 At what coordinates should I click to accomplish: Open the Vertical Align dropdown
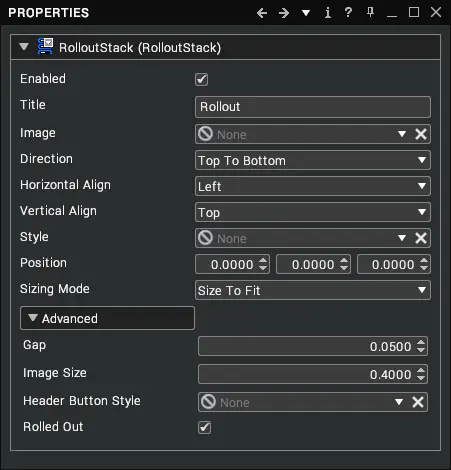(313, 212)
